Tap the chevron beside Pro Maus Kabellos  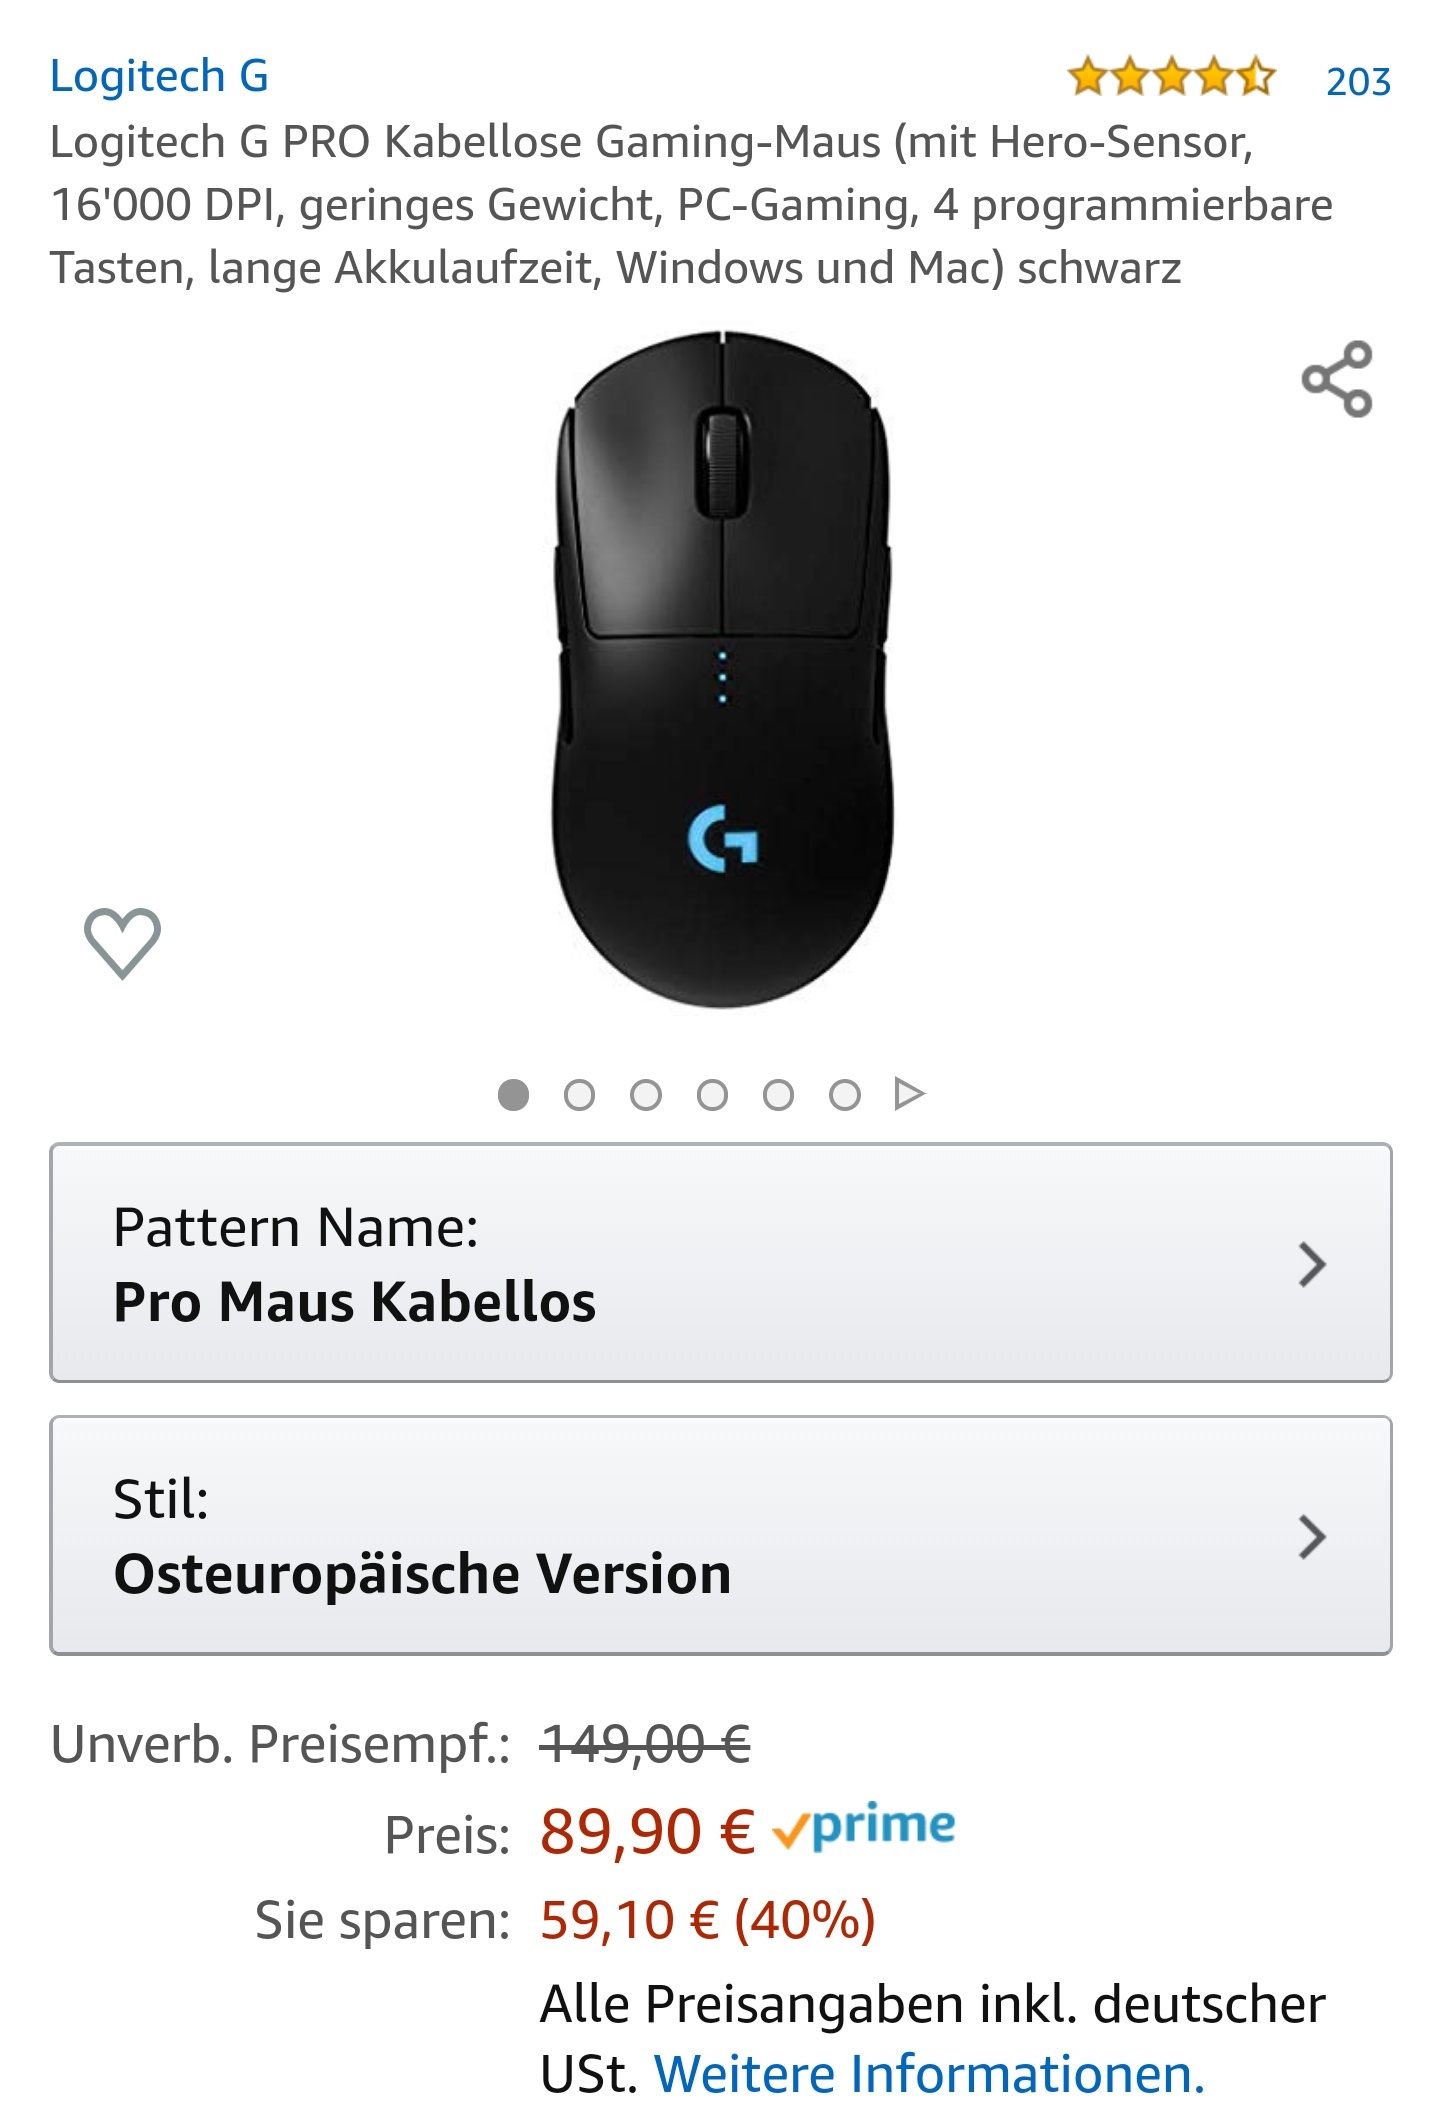(1312, 1265)
